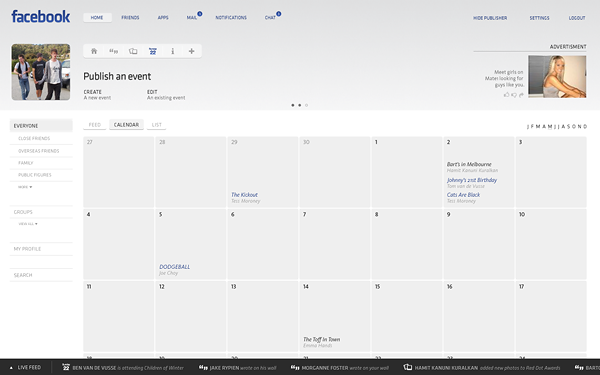Click Logout
Viewport: 600px width, 375px height.
(577, 18)
